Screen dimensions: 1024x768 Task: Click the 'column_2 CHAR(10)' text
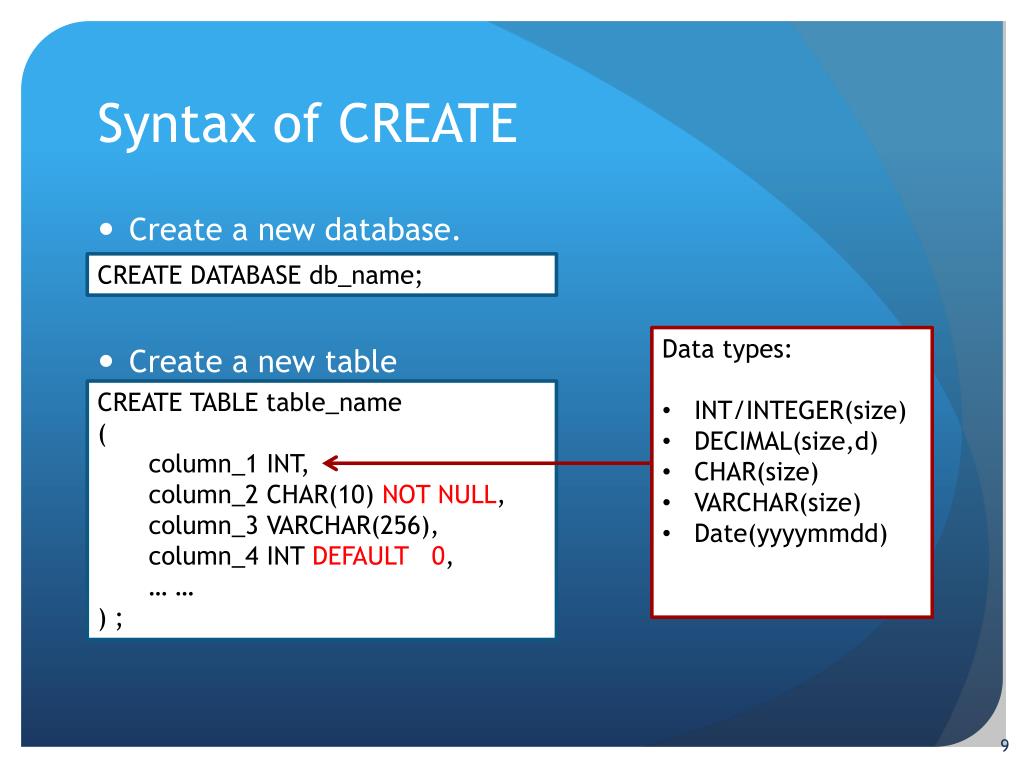(x=261, y=495)
